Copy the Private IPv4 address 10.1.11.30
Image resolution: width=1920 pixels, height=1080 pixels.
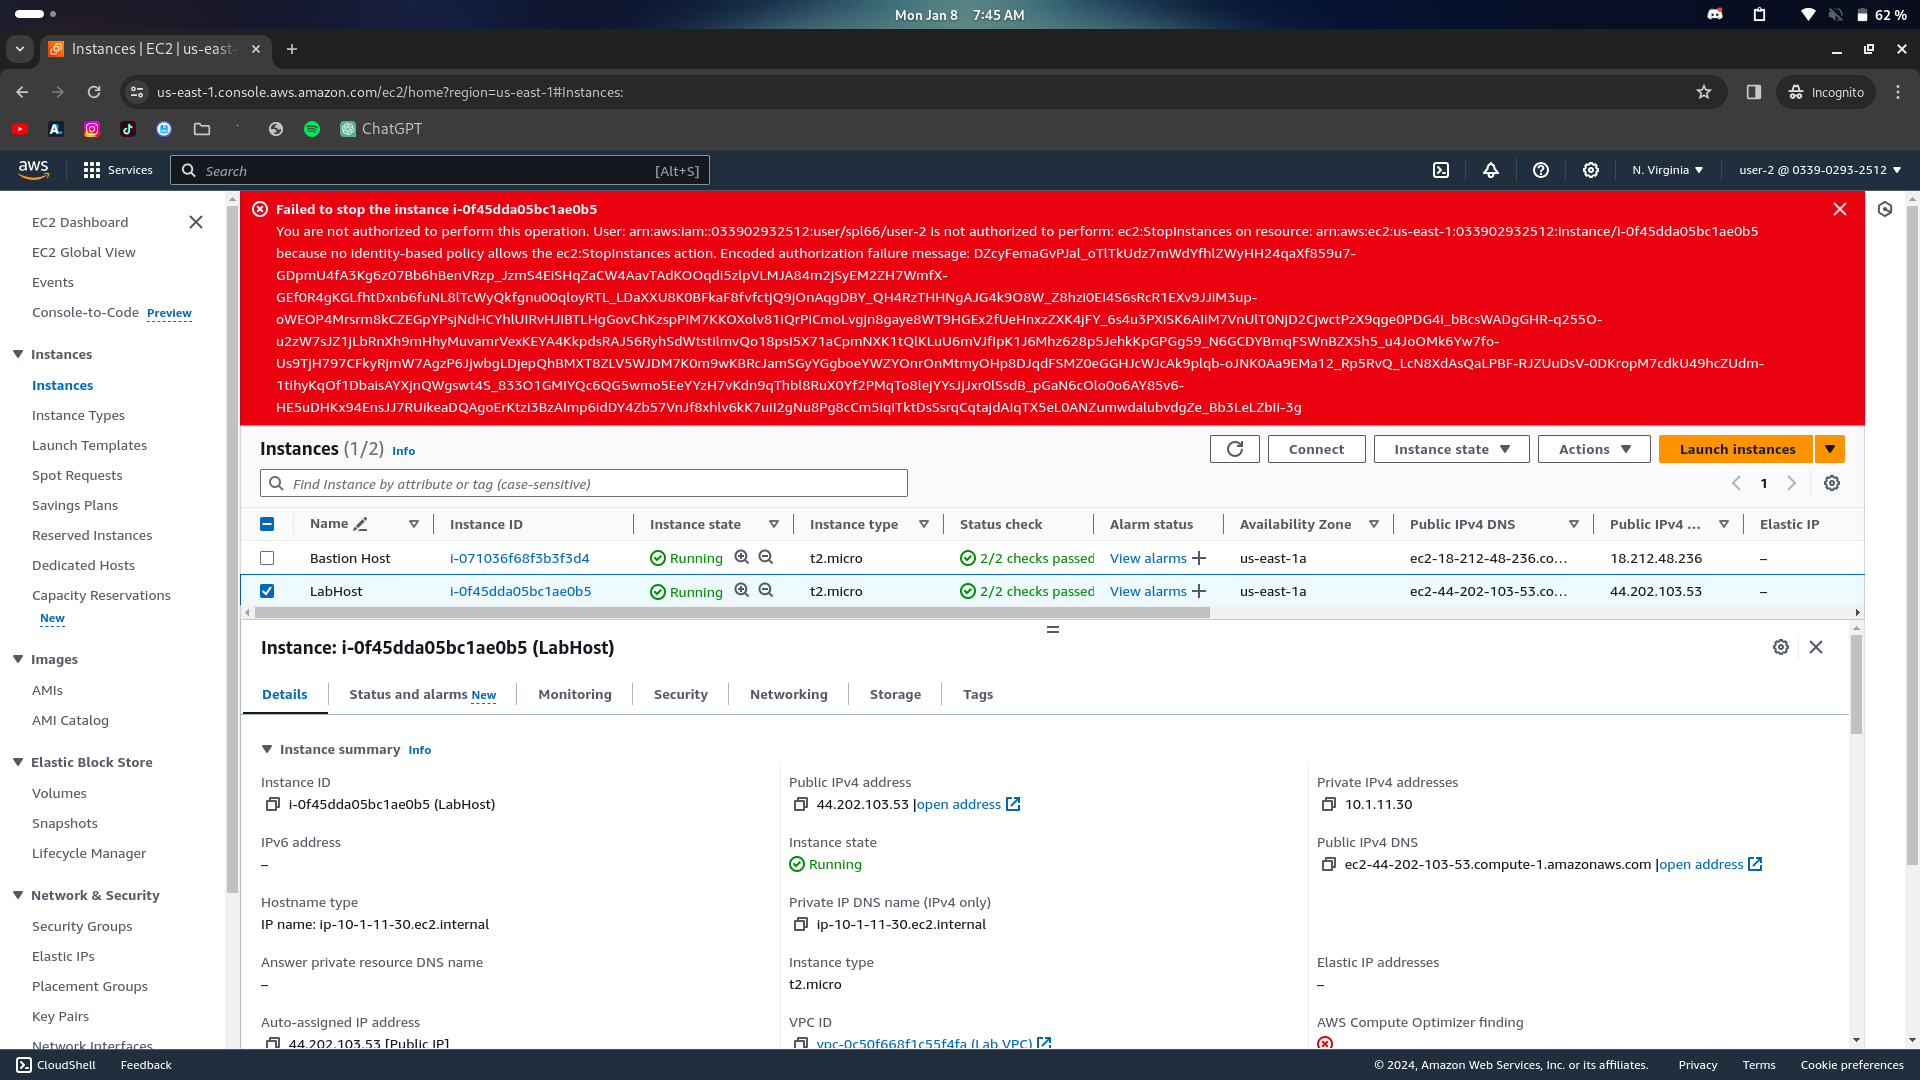[1329, 804]
